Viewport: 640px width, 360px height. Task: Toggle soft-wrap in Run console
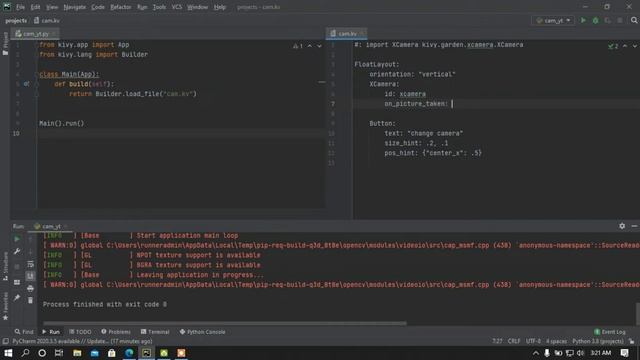click(x=30, y=264)
